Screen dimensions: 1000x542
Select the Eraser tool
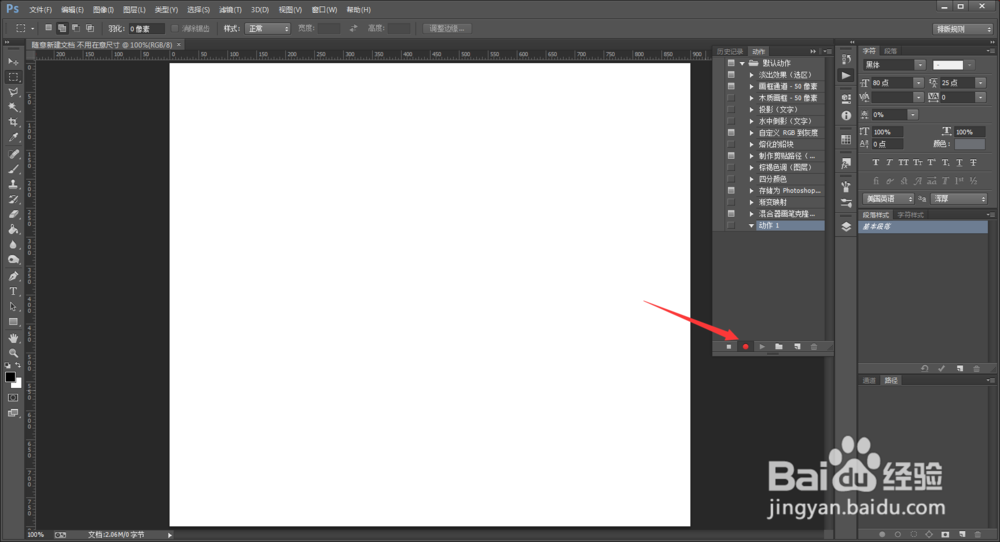13,215
